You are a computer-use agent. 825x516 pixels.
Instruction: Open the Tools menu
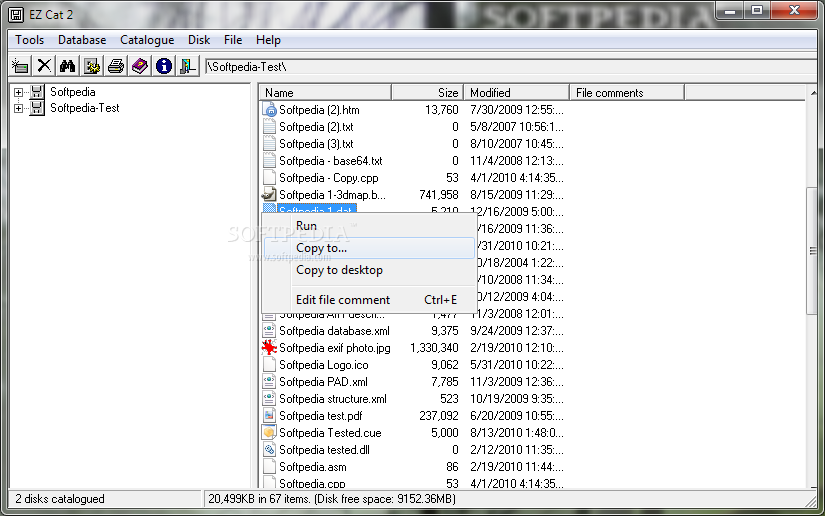[29, 40]
